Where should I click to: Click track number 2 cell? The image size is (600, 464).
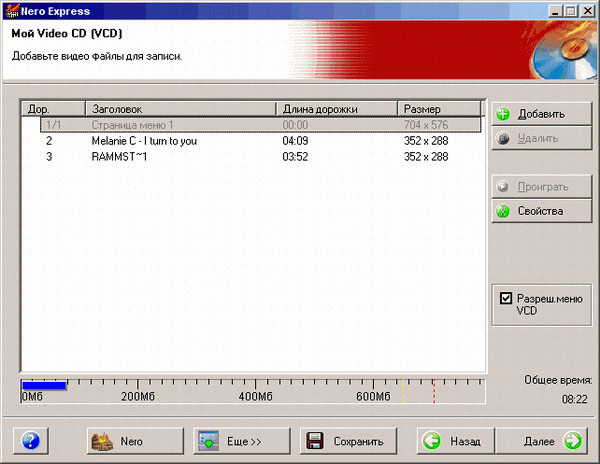click(49, 141)
